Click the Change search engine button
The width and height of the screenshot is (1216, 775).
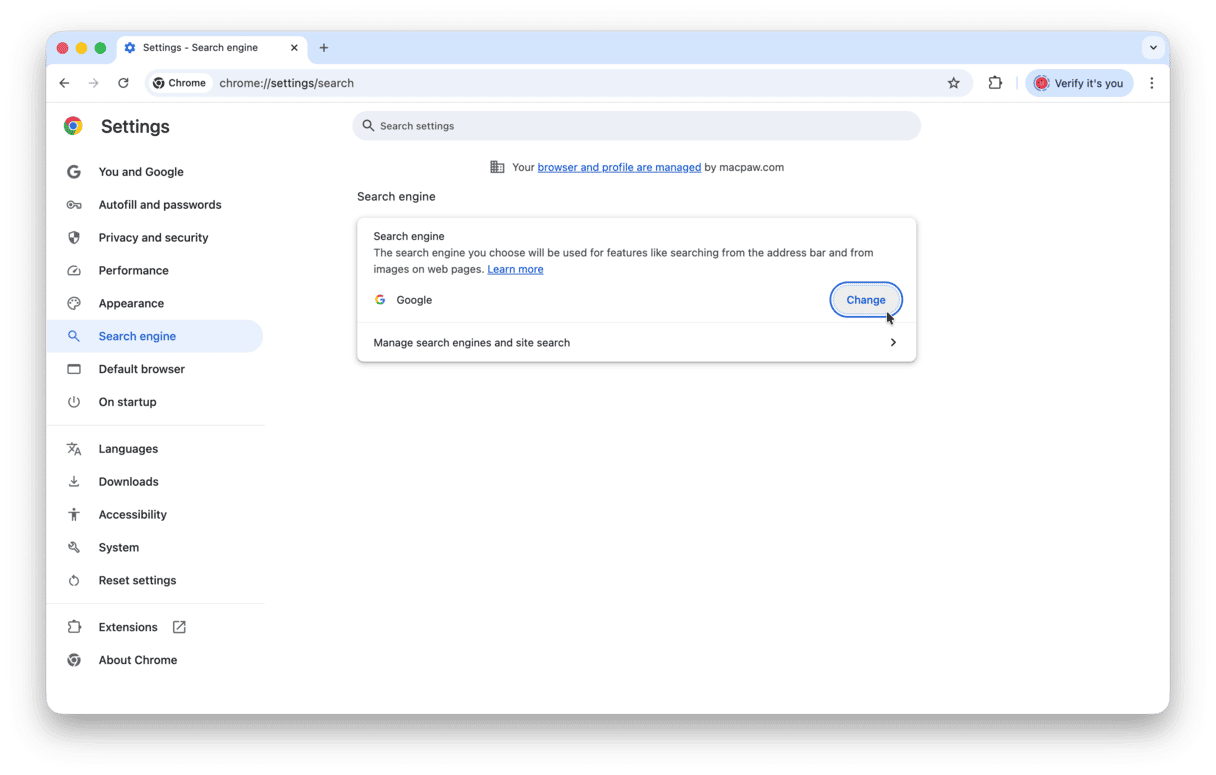(x=865, y=300)
